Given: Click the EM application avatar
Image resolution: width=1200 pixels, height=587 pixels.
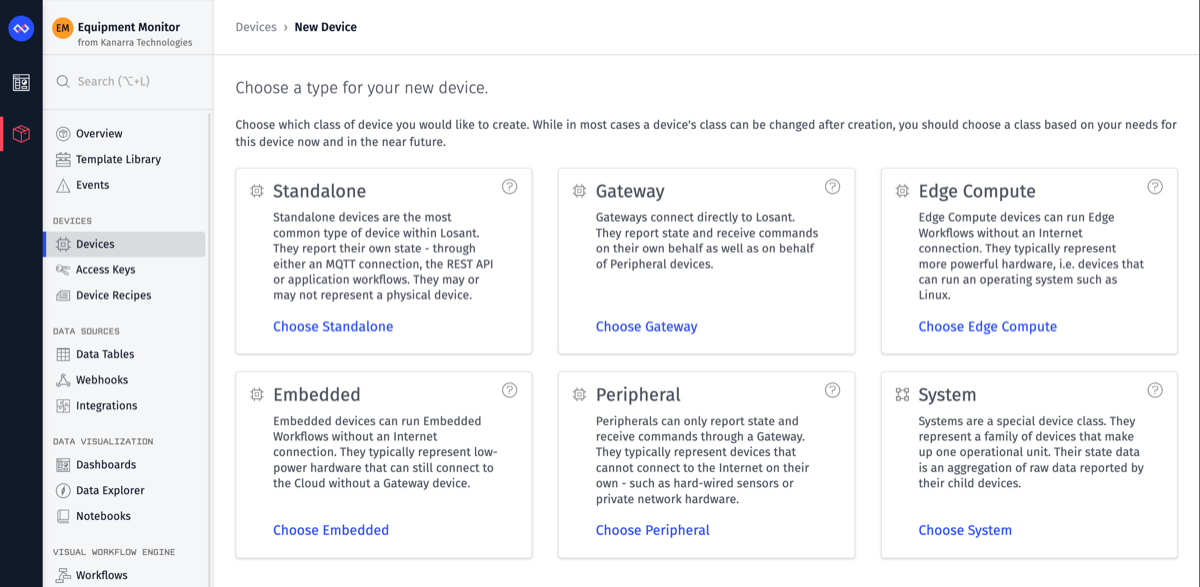Looking at the screenshot, I should (x=63, y=28).
